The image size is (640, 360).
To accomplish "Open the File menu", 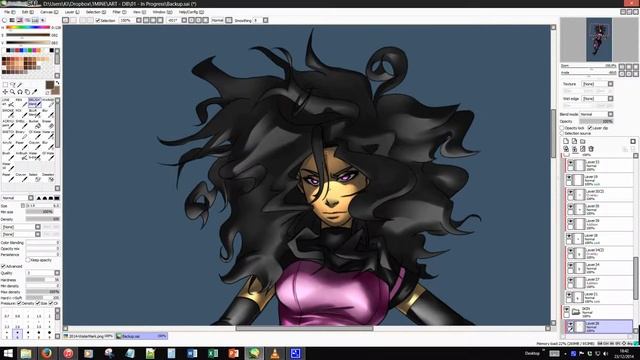I will [9, 12].
